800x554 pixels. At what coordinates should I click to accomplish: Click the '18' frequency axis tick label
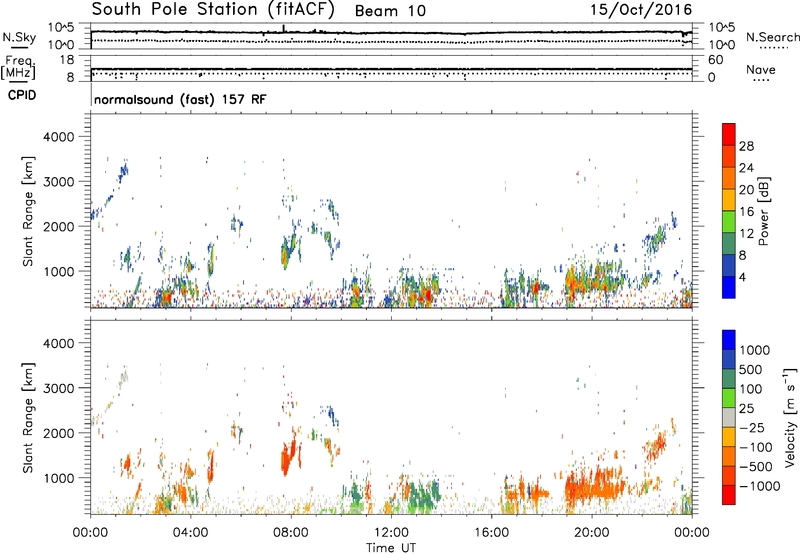[x=67, y=60]
